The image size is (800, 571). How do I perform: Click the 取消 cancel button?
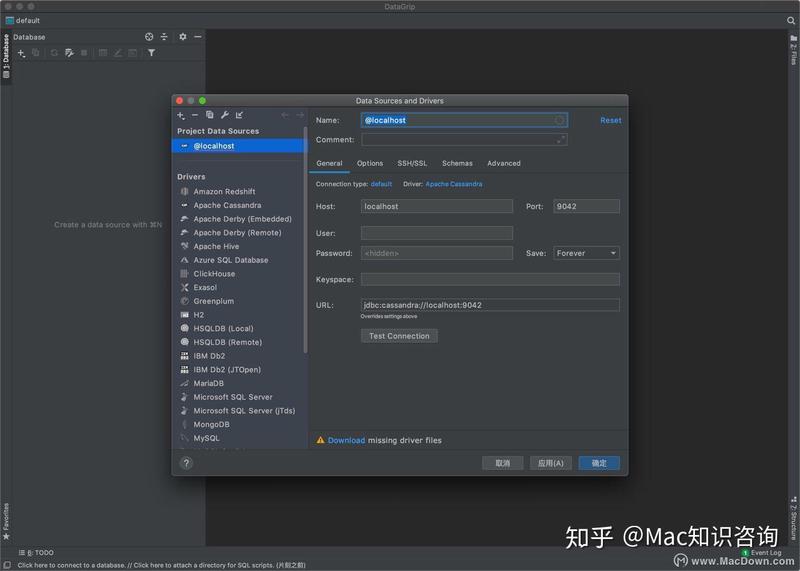503,463
